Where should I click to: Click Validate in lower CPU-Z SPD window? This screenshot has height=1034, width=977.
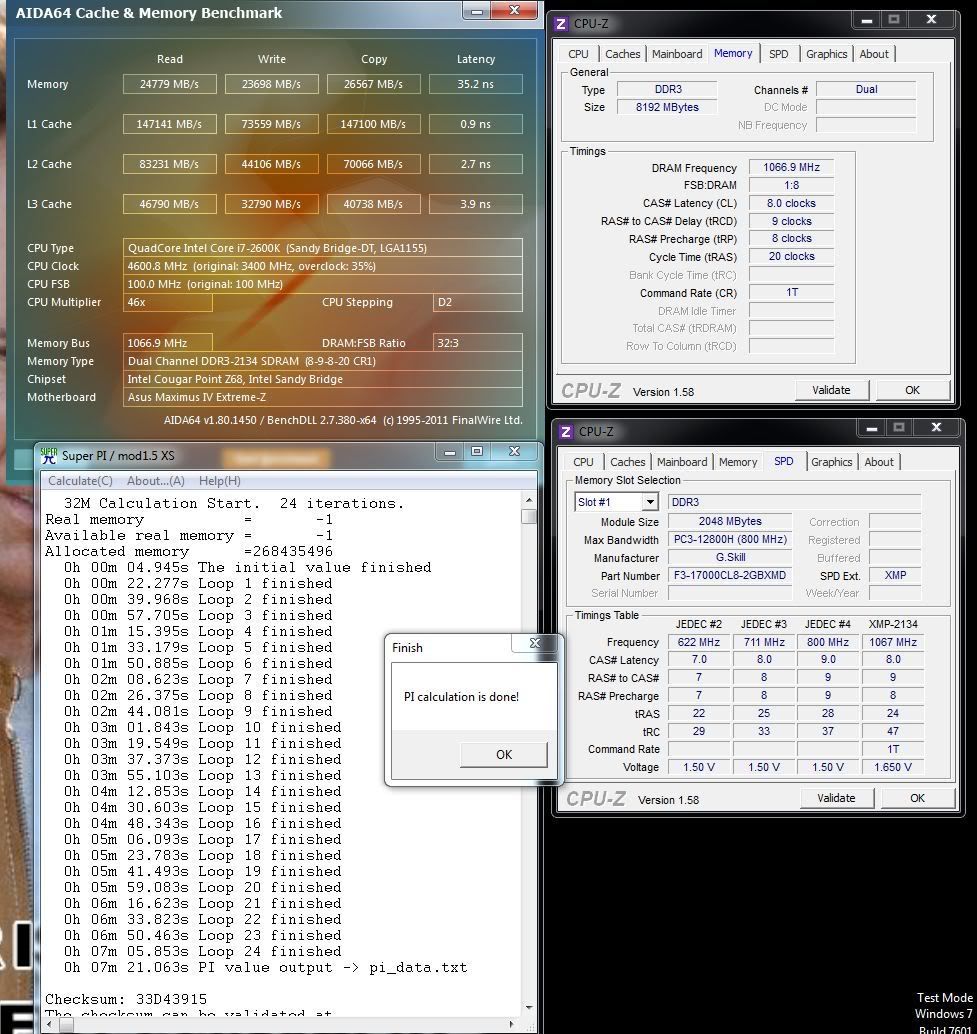click(x=836, y=799)
